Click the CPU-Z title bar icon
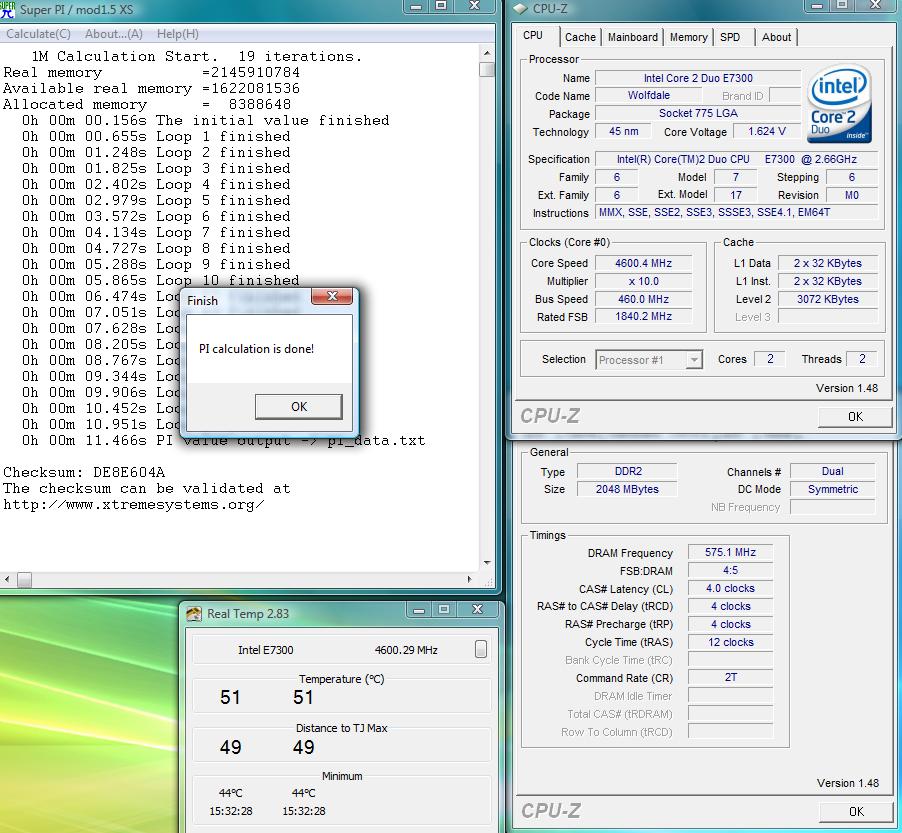Viewport: 902px width, 833px height. click(520, 9)
